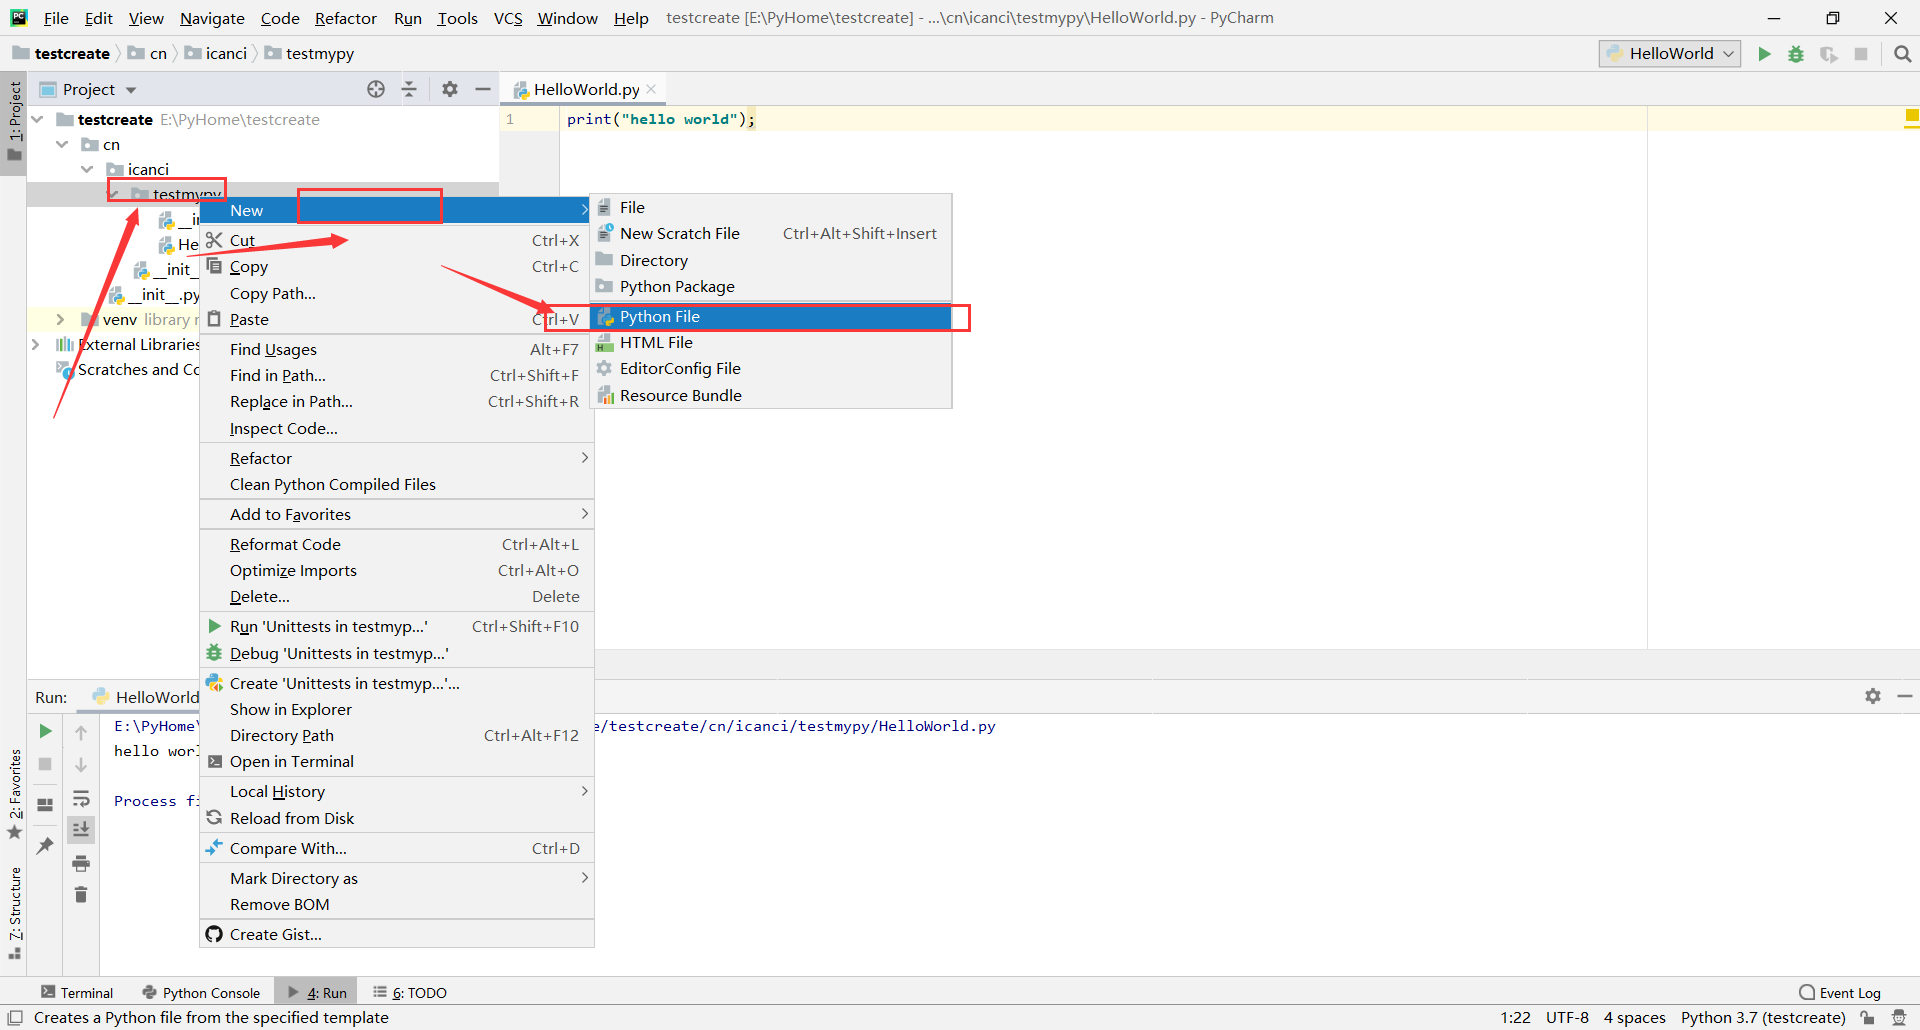Restore layout icon in Run sidebar
This screenshot has height=1030, width=1920.
pos(45,804)
